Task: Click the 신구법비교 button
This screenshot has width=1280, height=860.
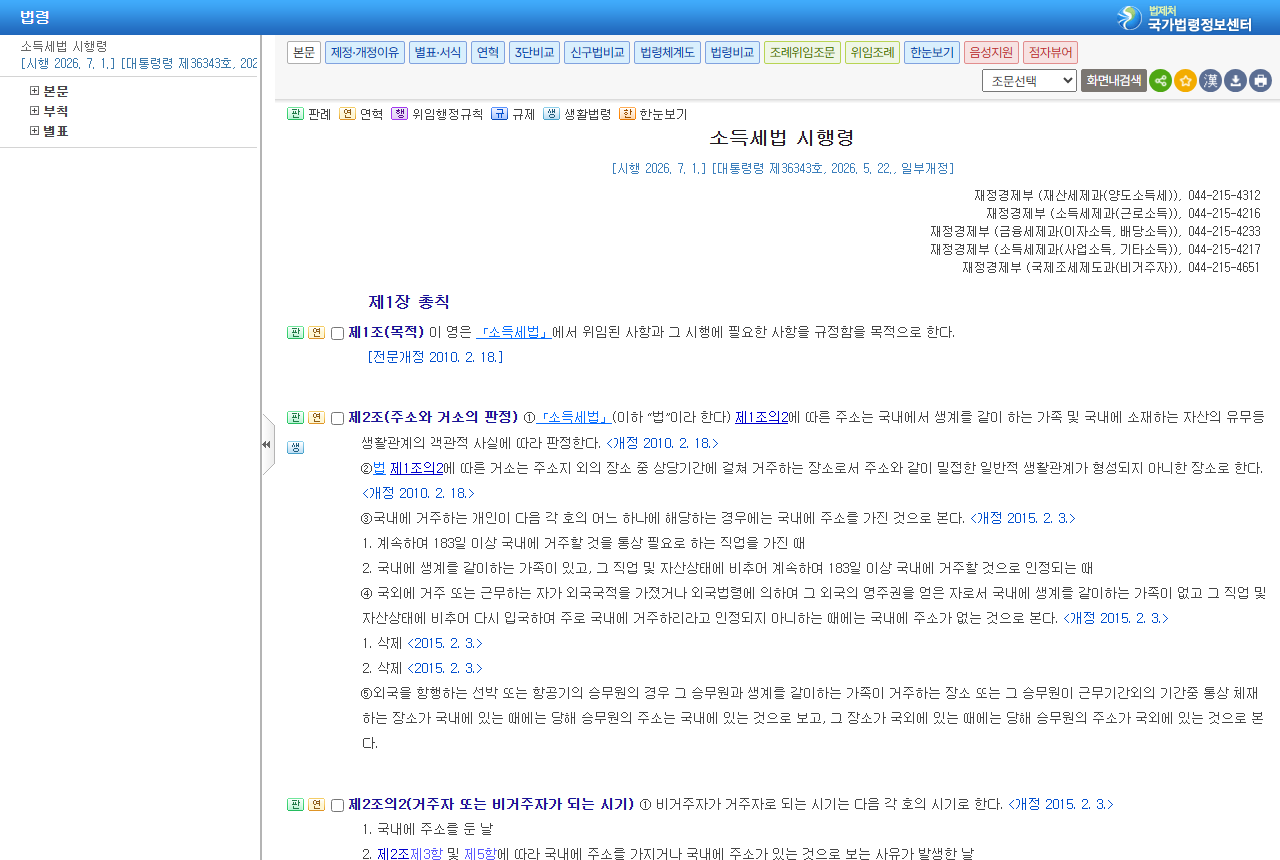Action: pyautogui.click(x=597, y=53)
